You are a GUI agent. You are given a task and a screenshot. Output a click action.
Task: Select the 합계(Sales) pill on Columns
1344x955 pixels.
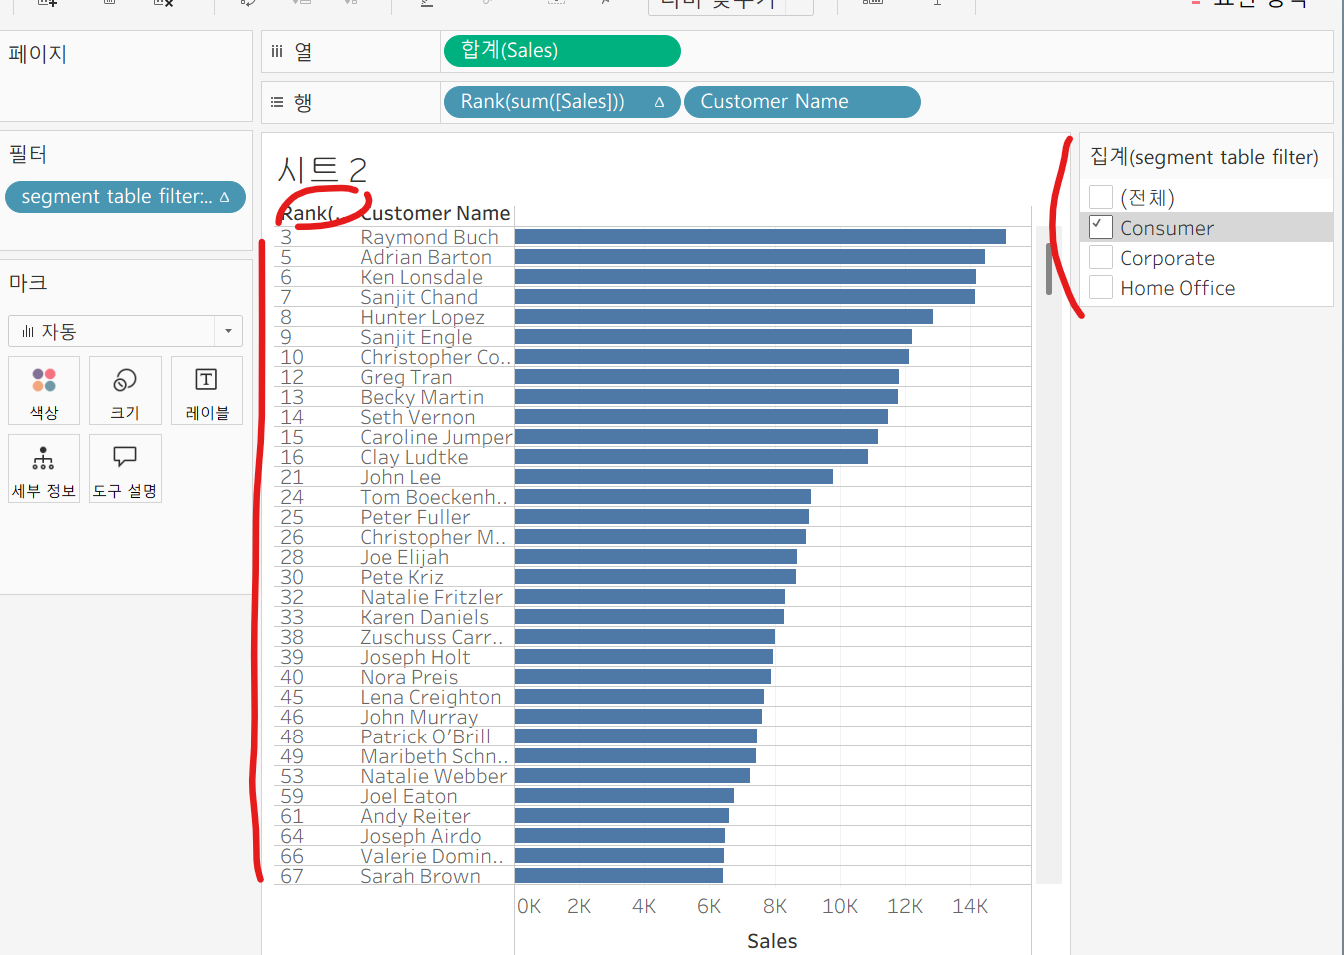click(562, 51)
